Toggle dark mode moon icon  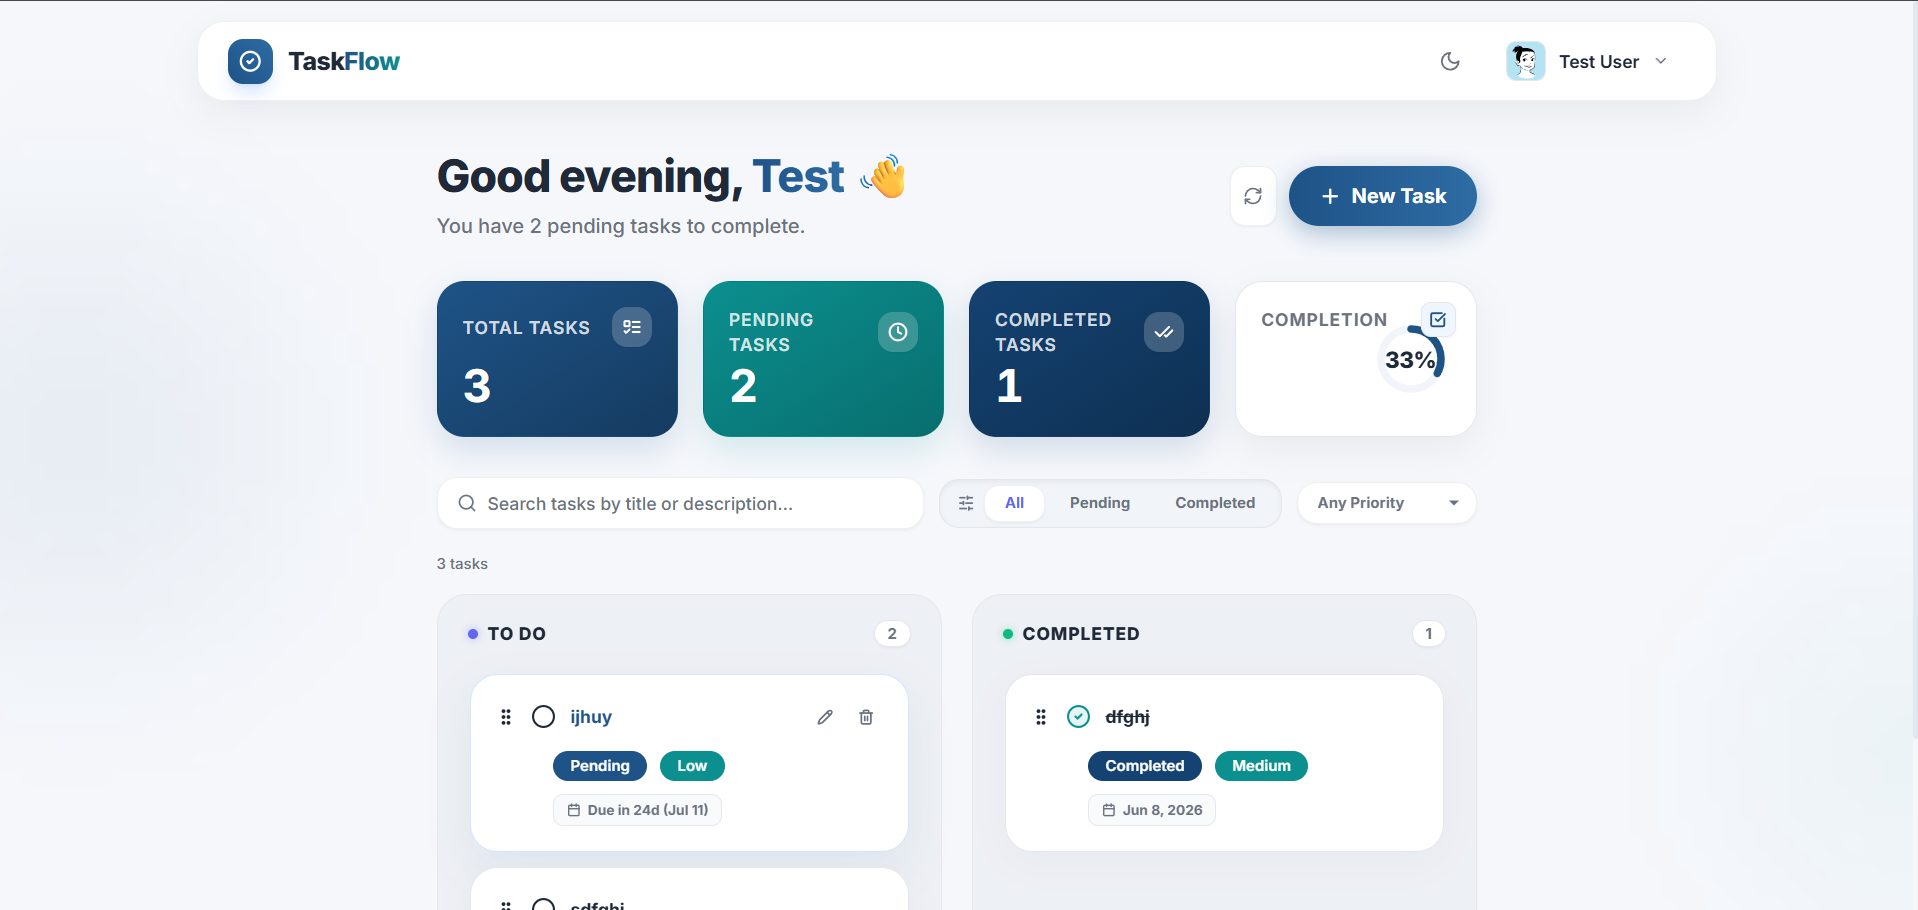tap(1449, 61)
